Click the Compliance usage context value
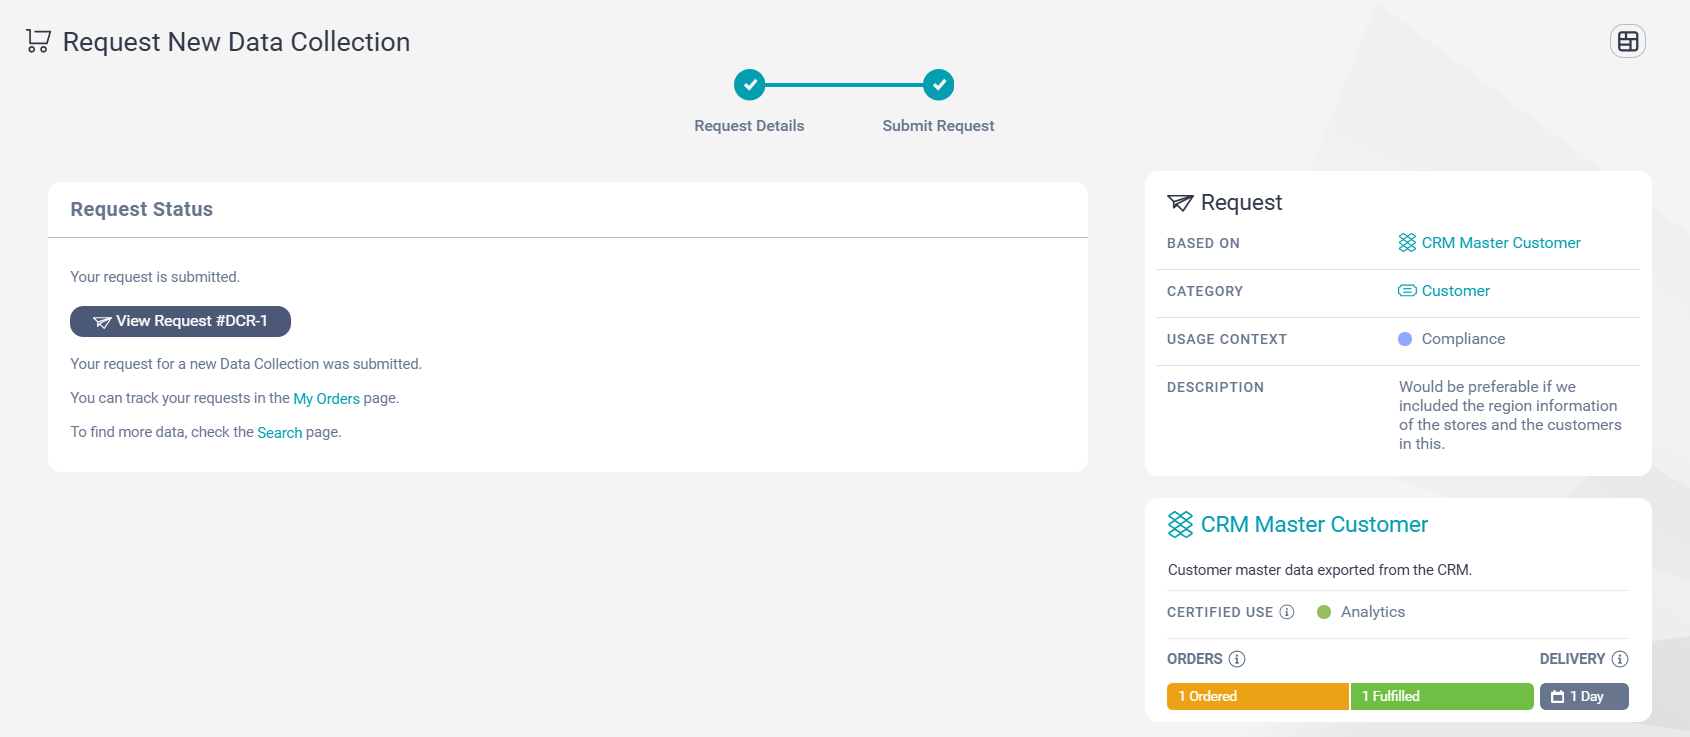The height and width of the screenshot is (737, 1690). click(1463, 339)
